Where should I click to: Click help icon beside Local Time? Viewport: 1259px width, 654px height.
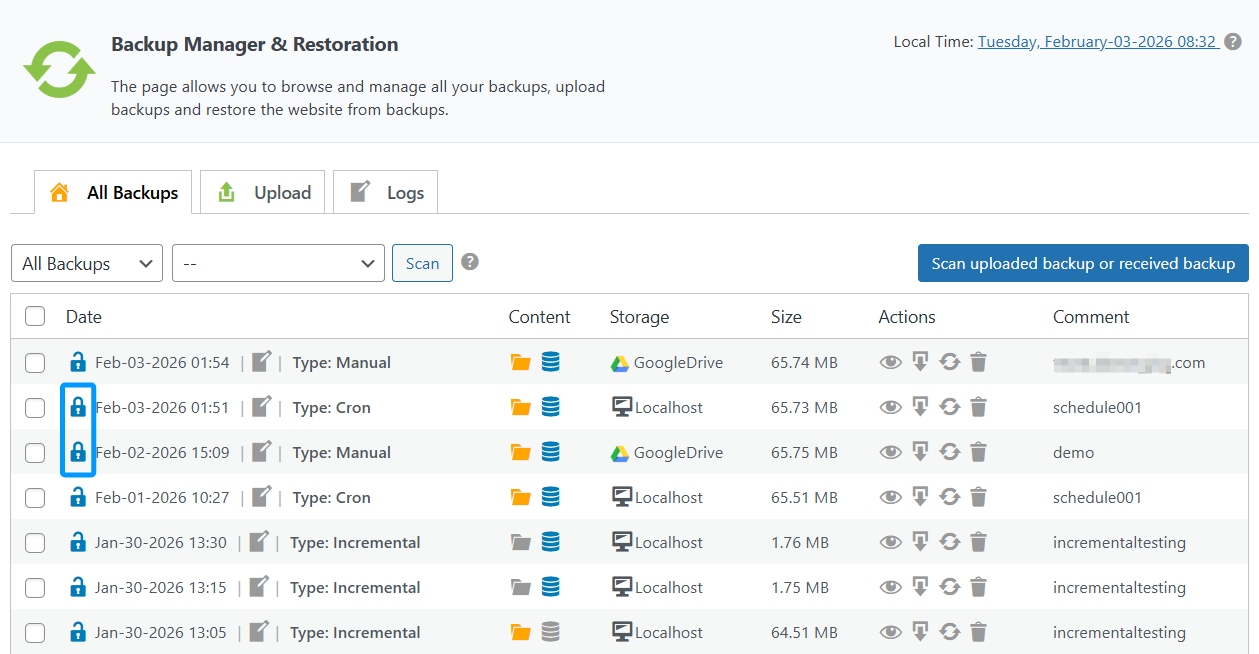tap(1233, 42)
